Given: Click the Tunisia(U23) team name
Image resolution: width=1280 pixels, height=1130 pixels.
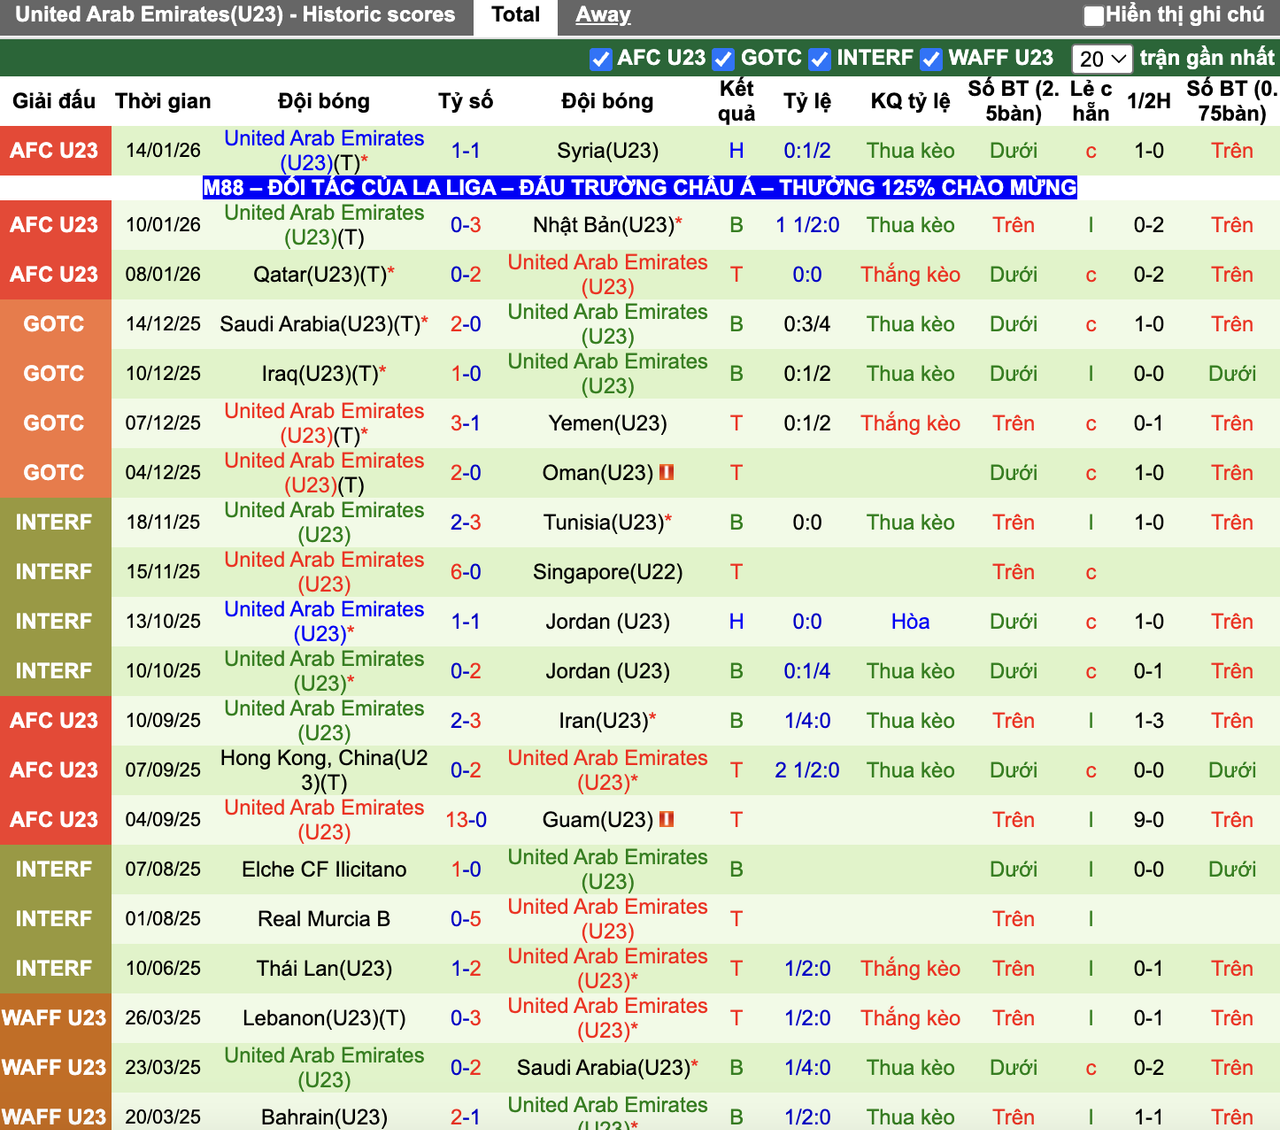Looking at the screenshot, I should click(x=604, y=522).
